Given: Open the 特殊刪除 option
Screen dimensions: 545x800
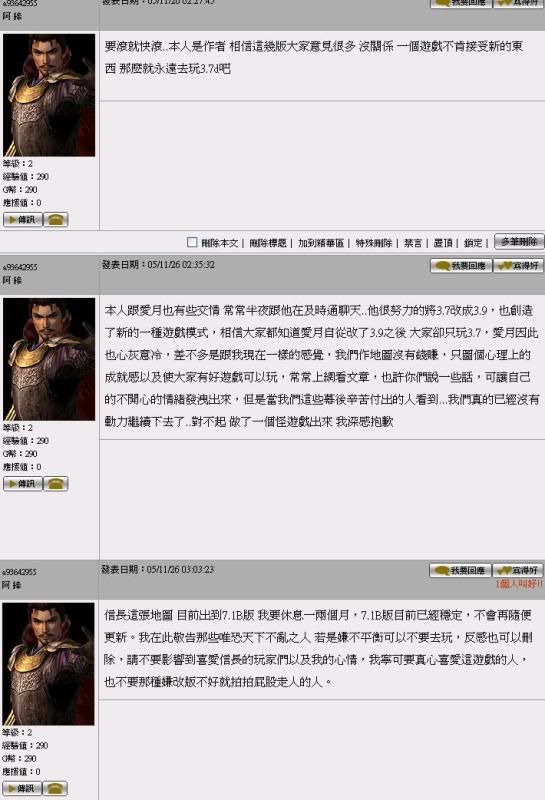Looking at the screenshot, I should pos(374,243).
